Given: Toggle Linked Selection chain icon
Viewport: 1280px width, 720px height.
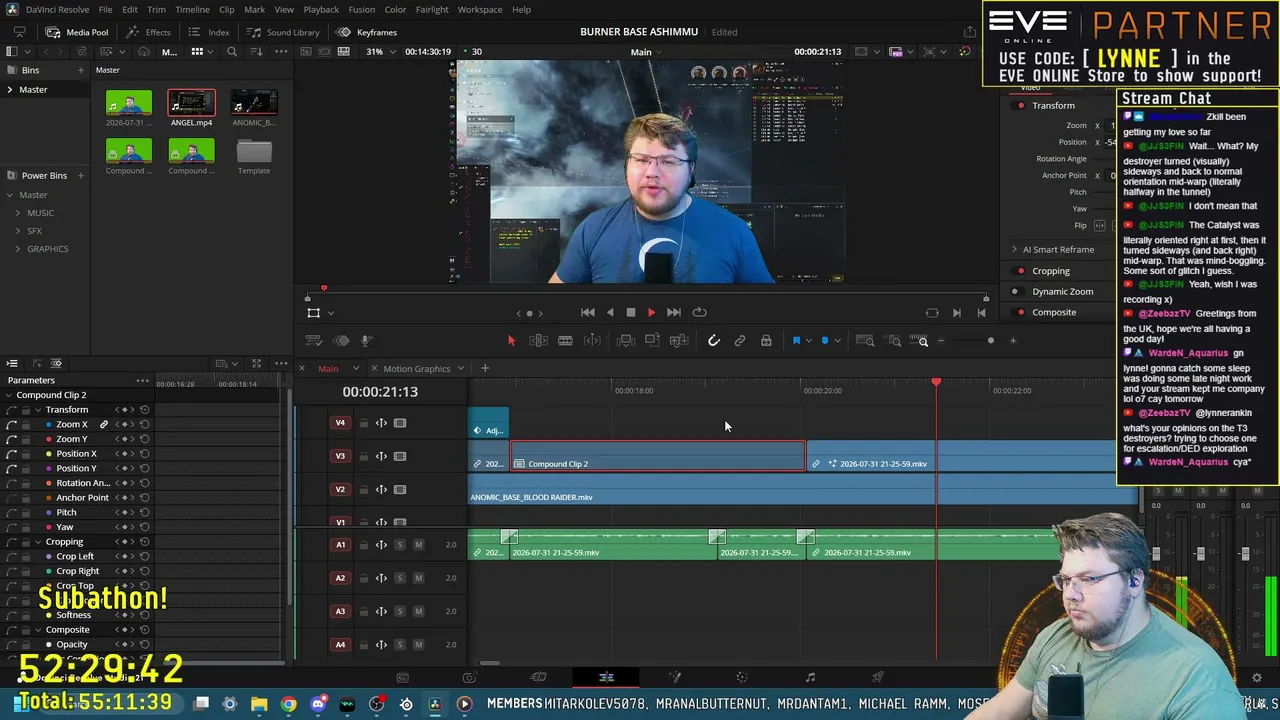Looking at the screenshot, I should click(740, 341).
